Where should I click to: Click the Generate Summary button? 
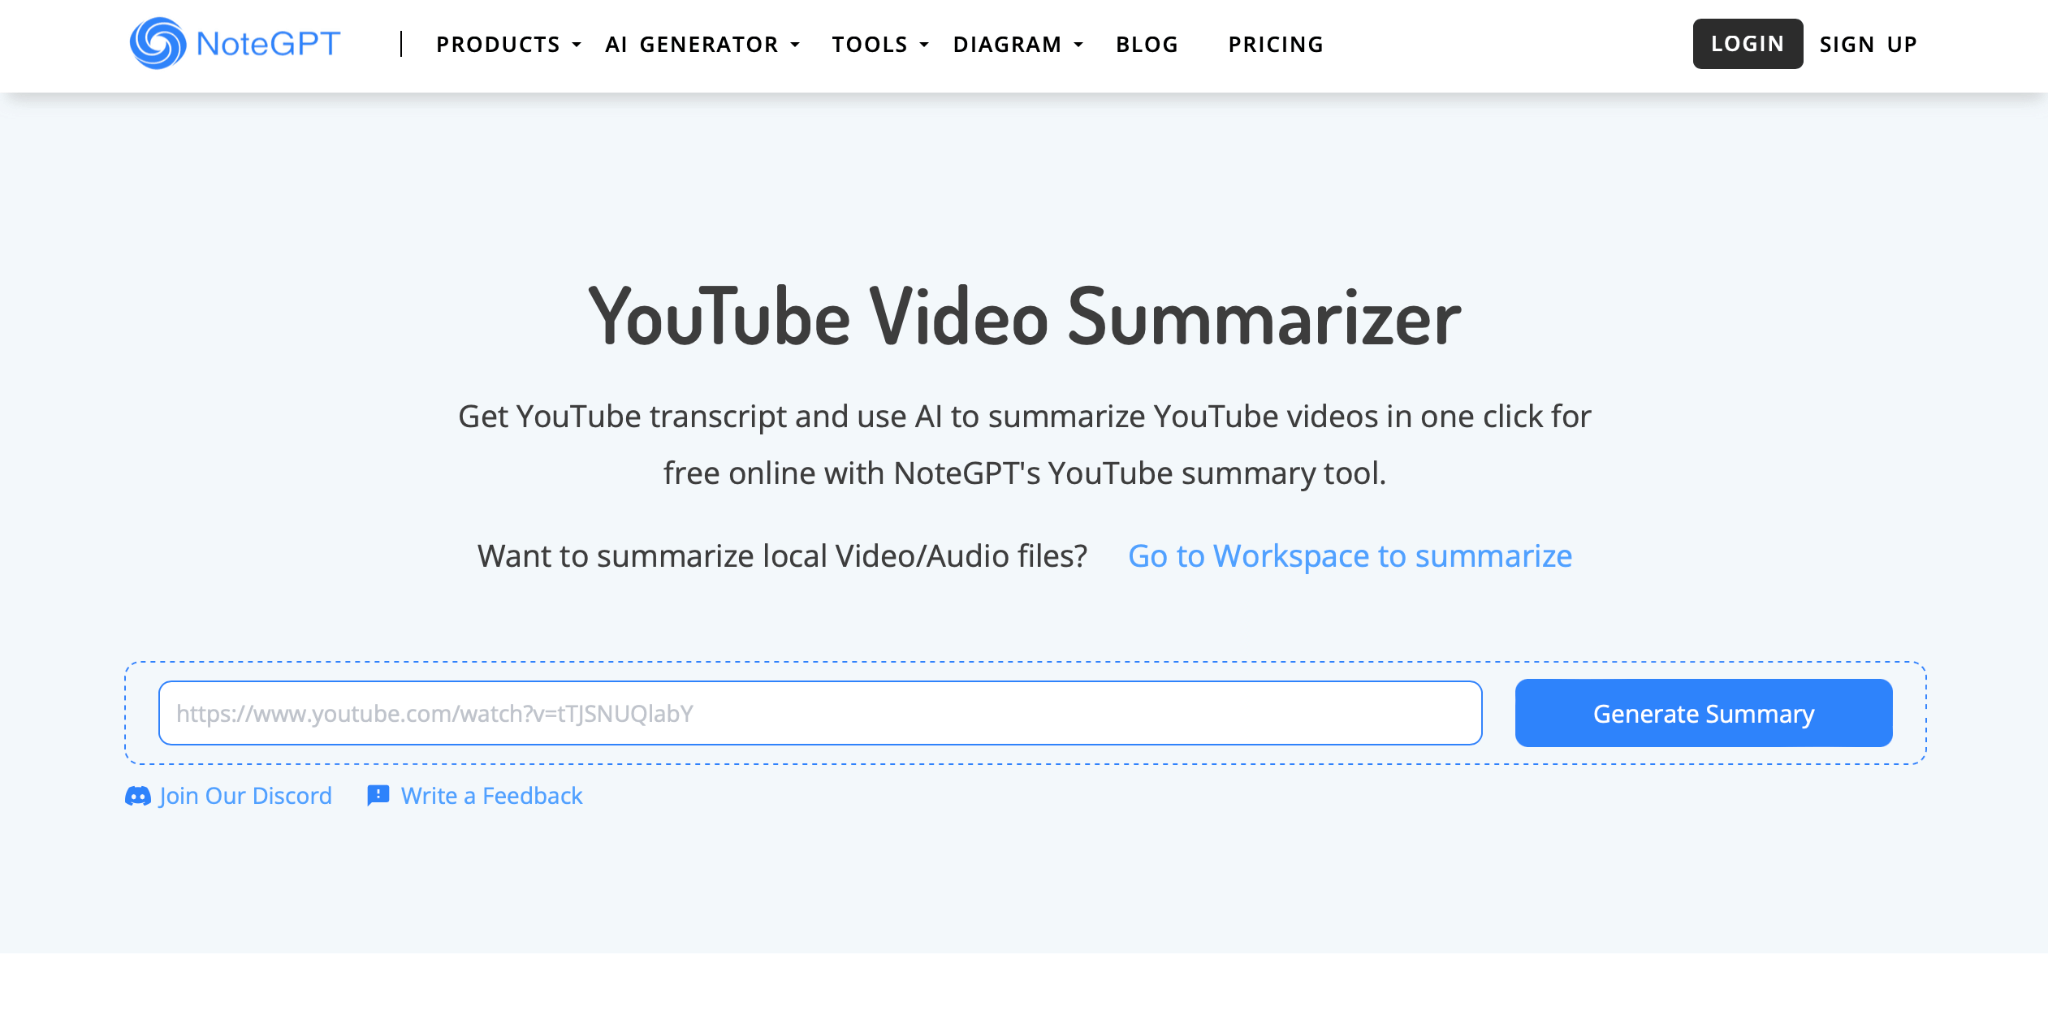(x=1704, y=713)
